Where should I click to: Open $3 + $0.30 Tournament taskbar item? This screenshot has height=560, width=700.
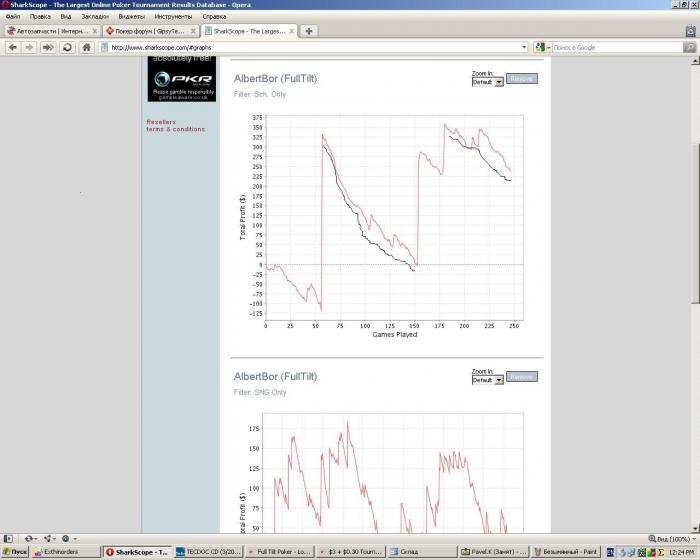point(350,552)
